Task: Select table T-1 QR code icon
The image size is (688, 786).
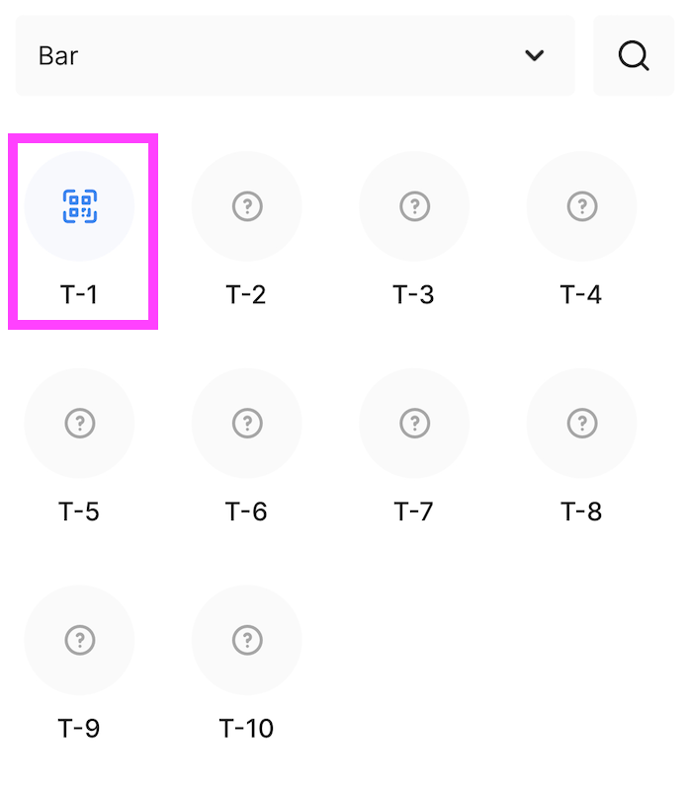Action: pyautogui.click(x=80, y=207)
